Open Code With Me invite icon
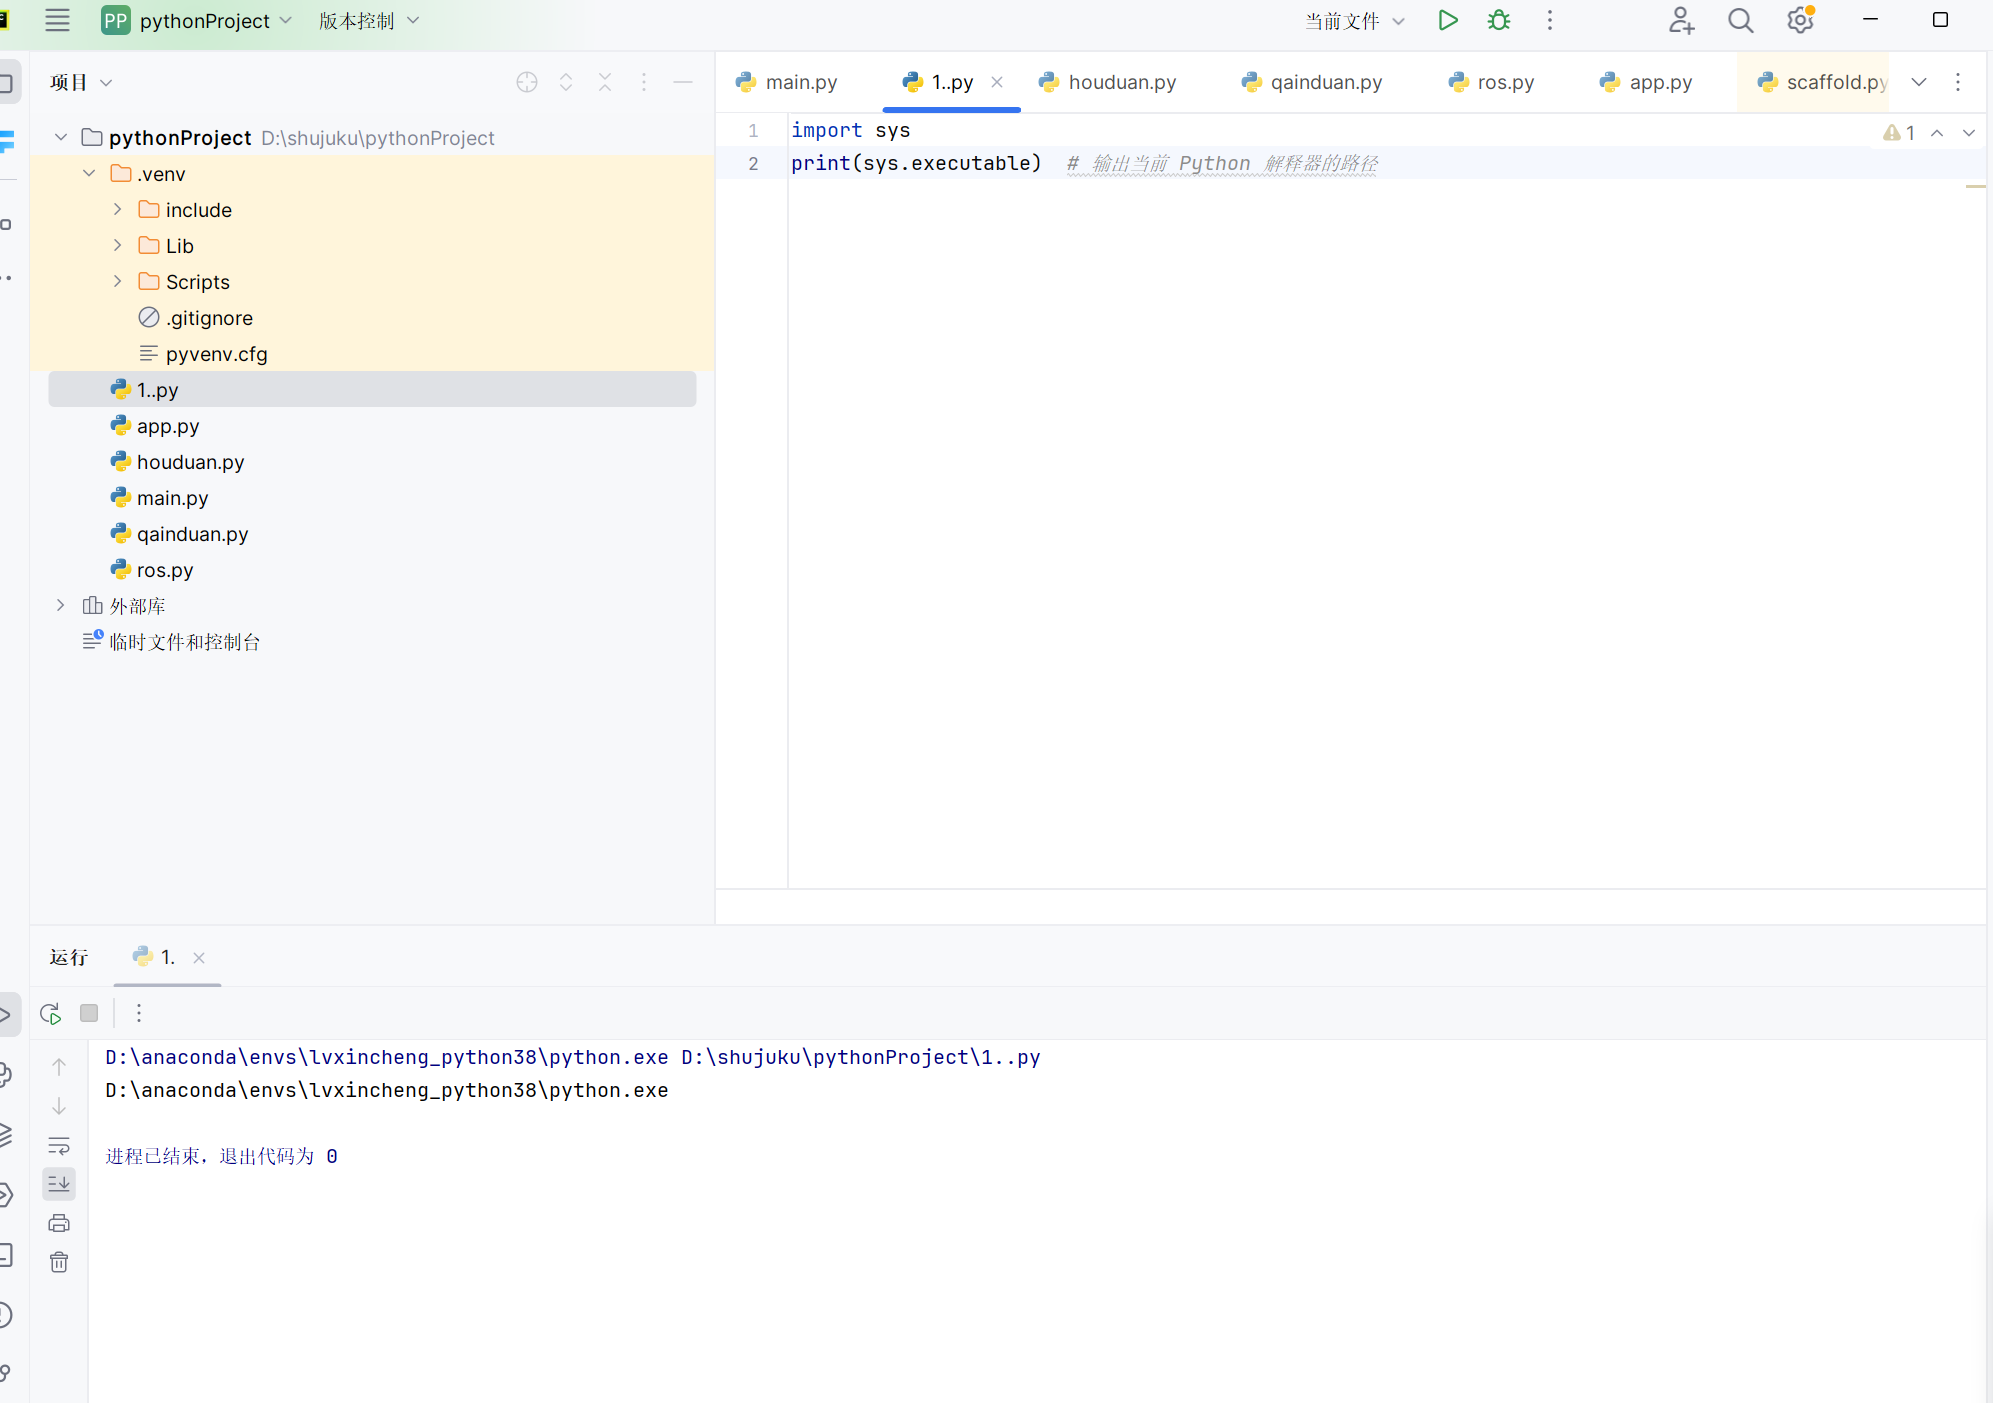Screen dimensions: 1993x1403 click(x=1681, y=20)
